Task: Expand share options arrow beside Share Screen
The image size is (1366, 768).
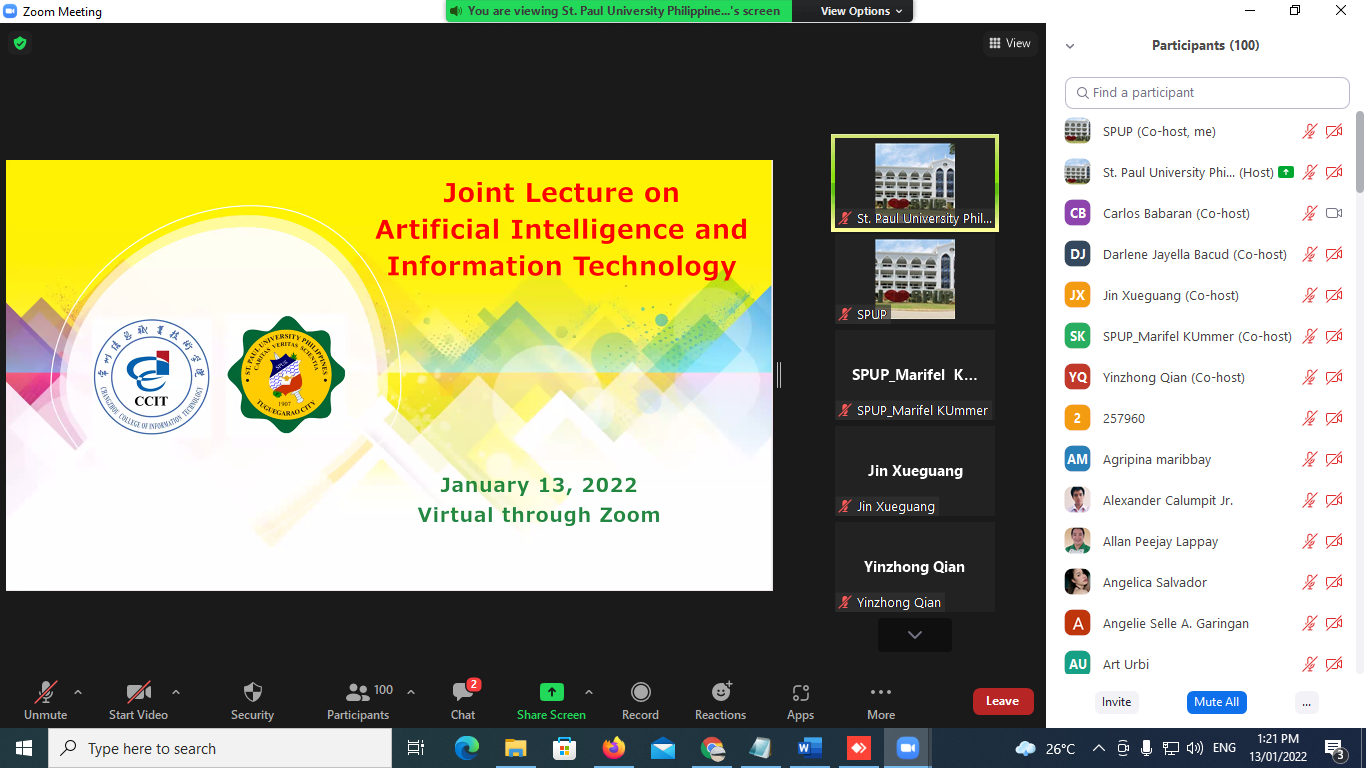Action: [588, 692]
